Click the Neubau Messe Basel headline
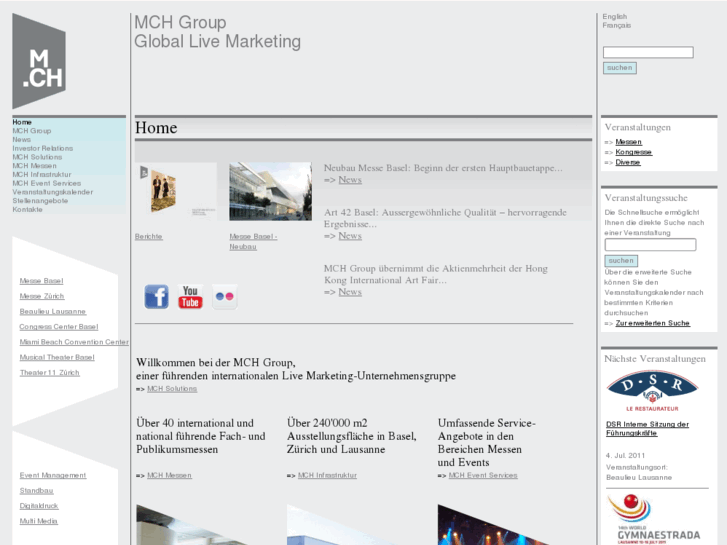727x545 pixels. (443, 168)
